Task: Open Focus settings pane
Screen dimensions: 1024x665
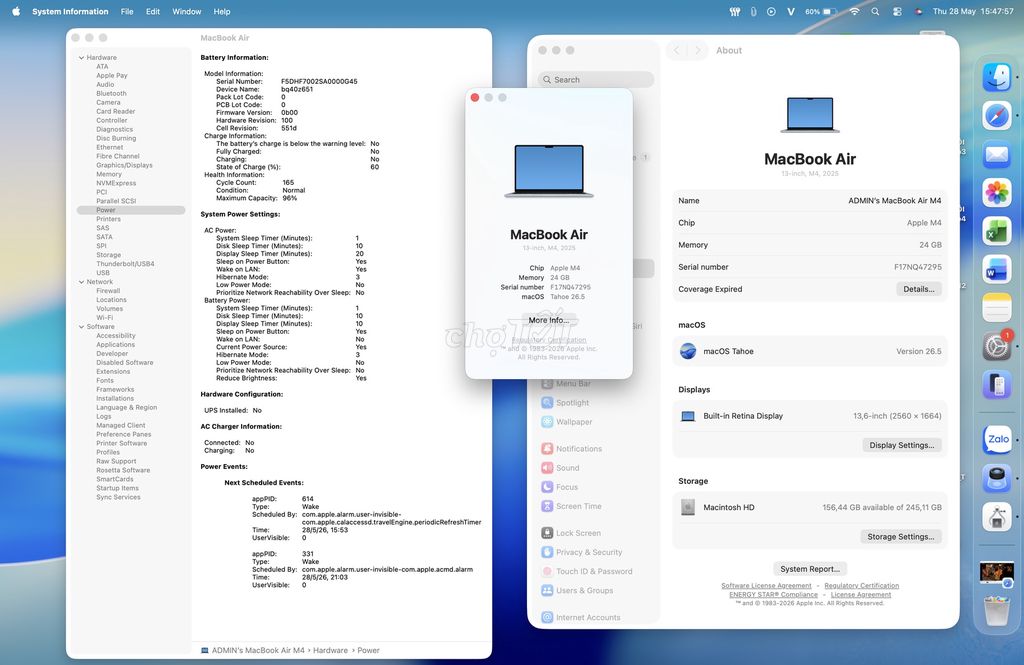Action: [560, 487]
